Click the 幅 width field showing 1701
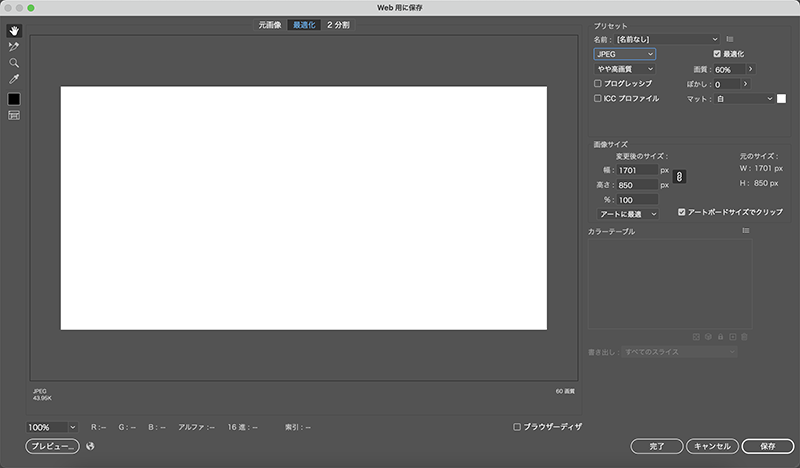 637,170
